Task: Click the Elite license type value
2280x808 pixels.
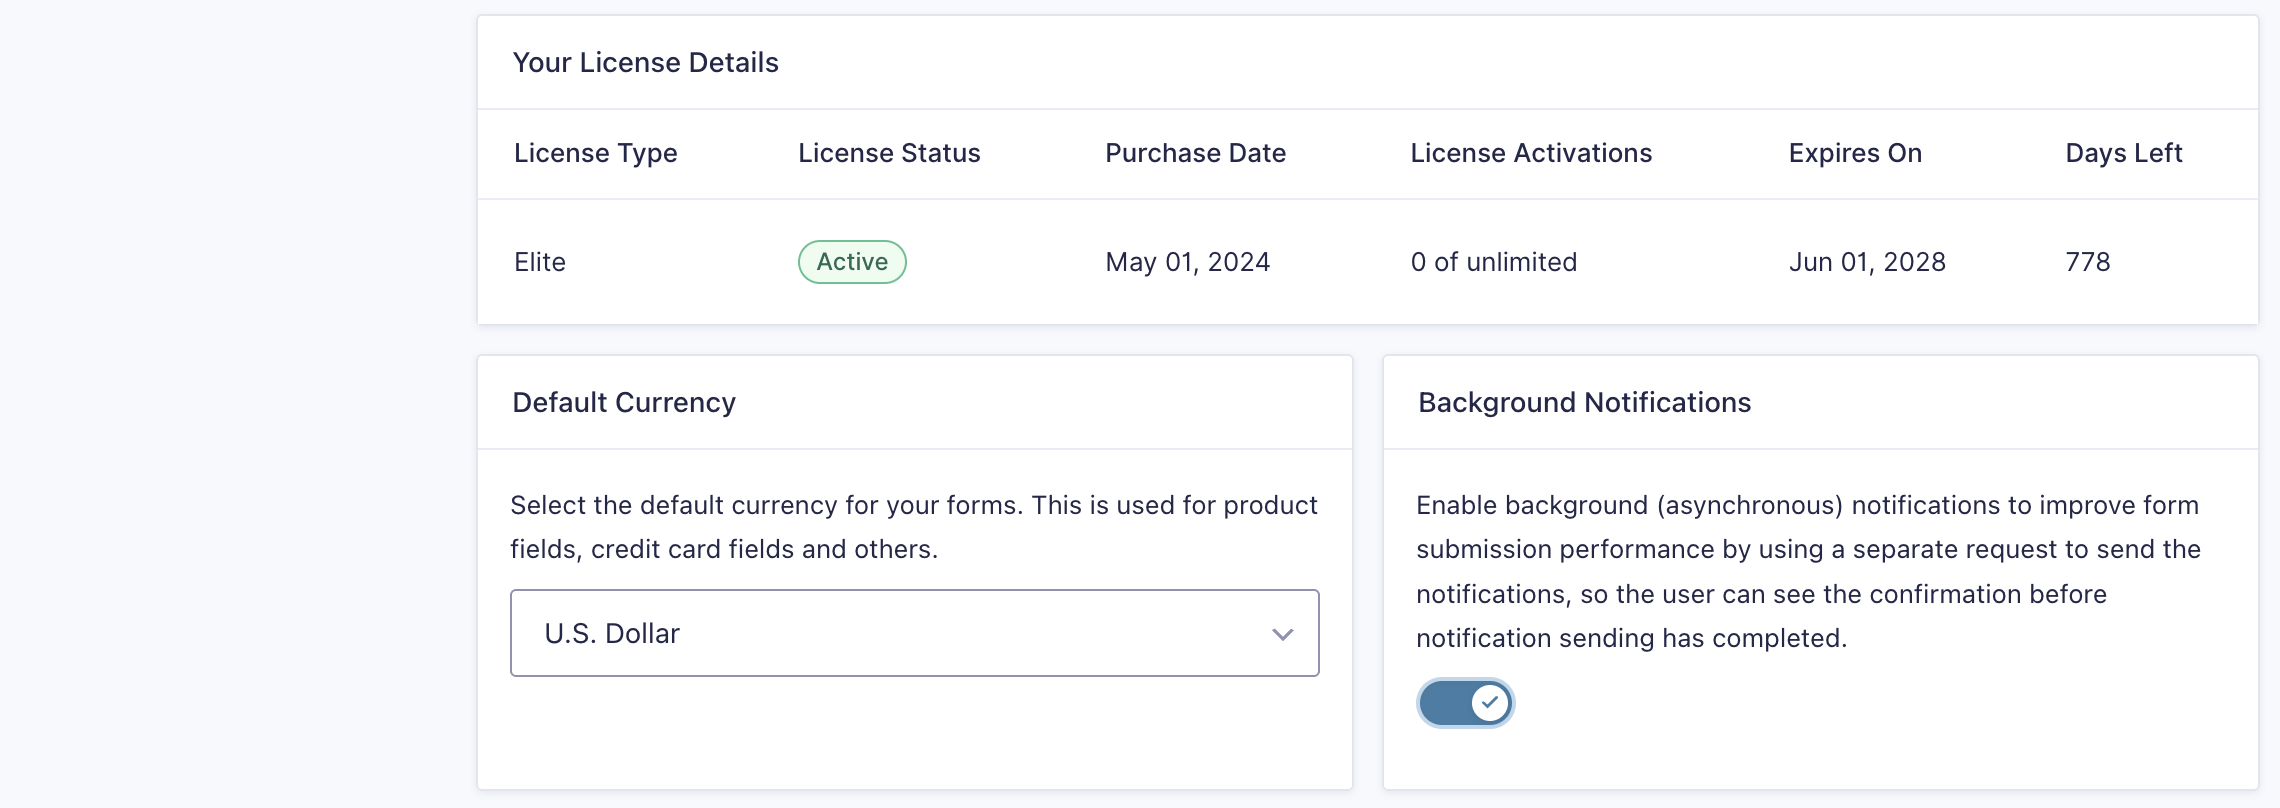Action: point(540,262)
